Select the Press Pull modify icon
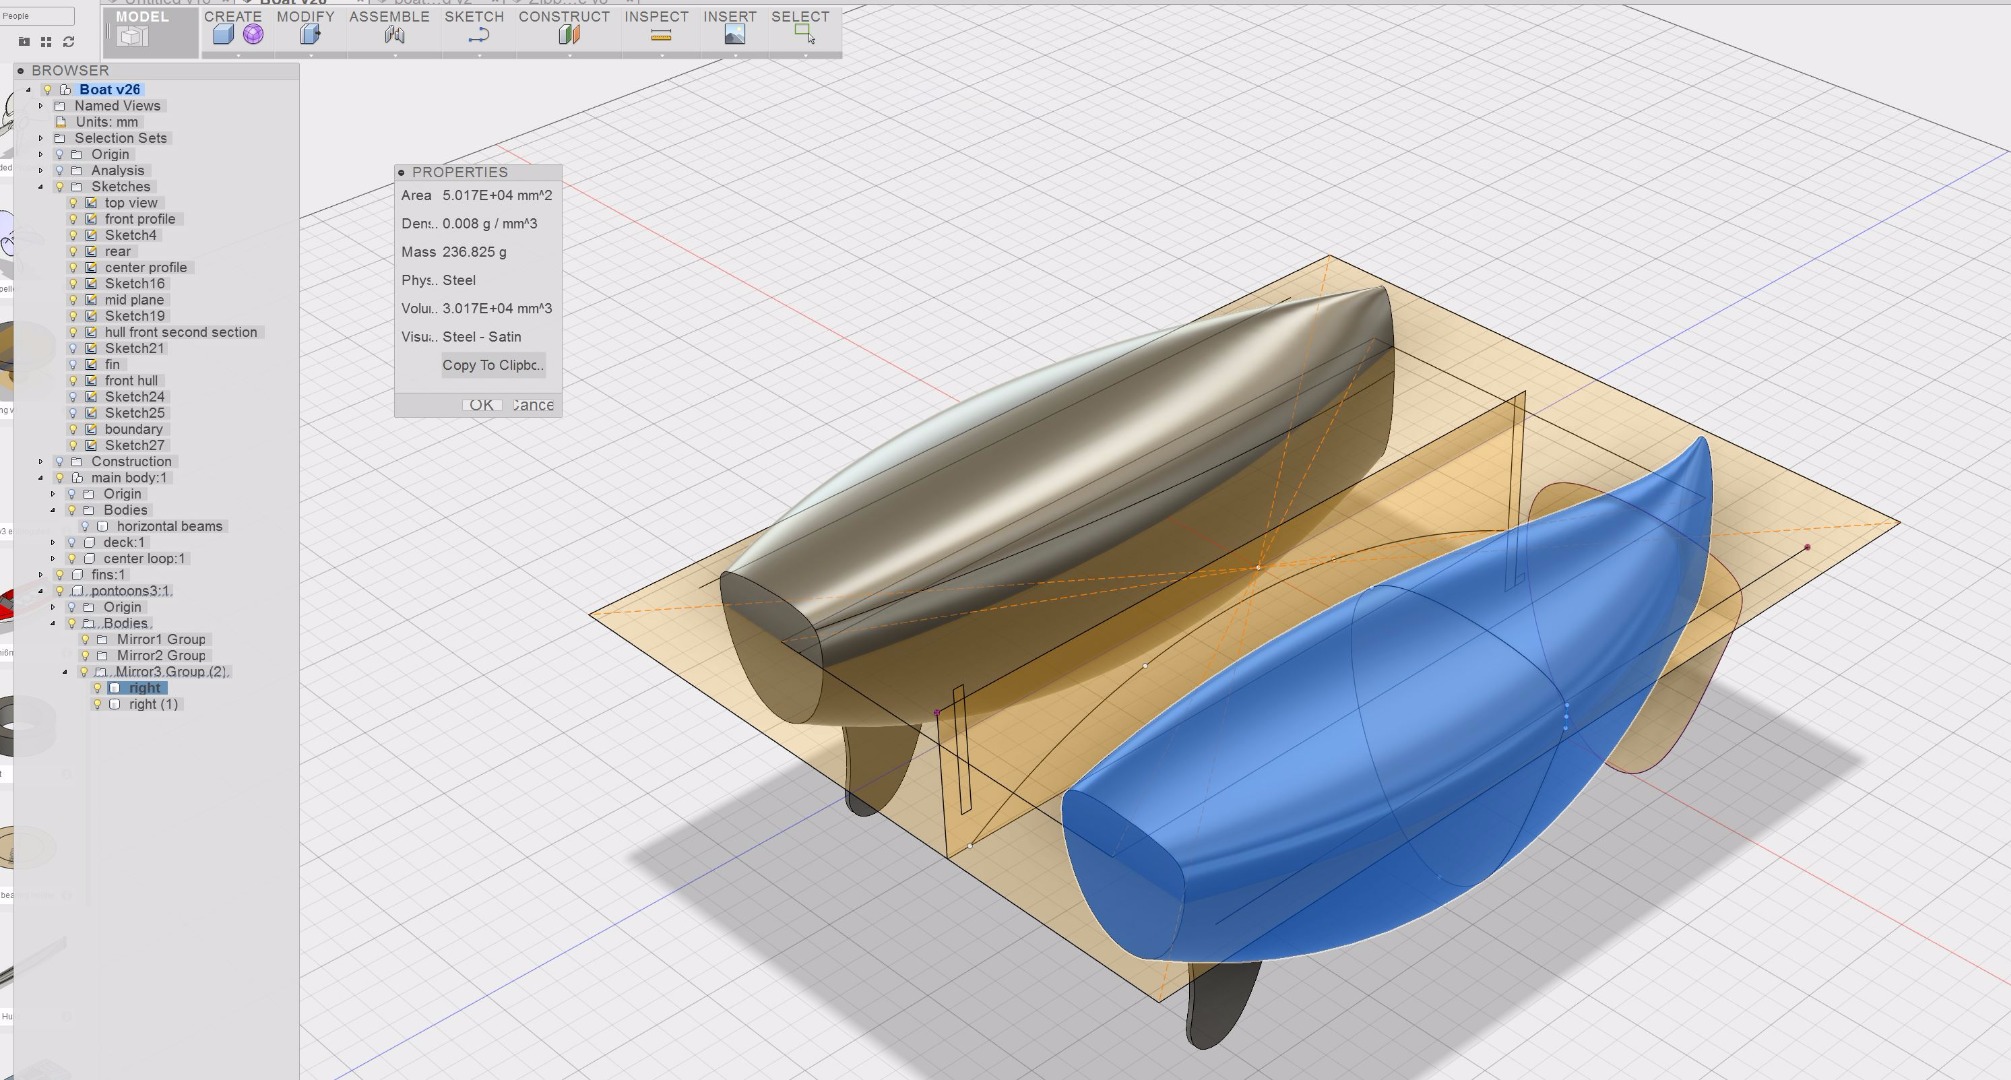2011x1080 pixels. point(310,35)
